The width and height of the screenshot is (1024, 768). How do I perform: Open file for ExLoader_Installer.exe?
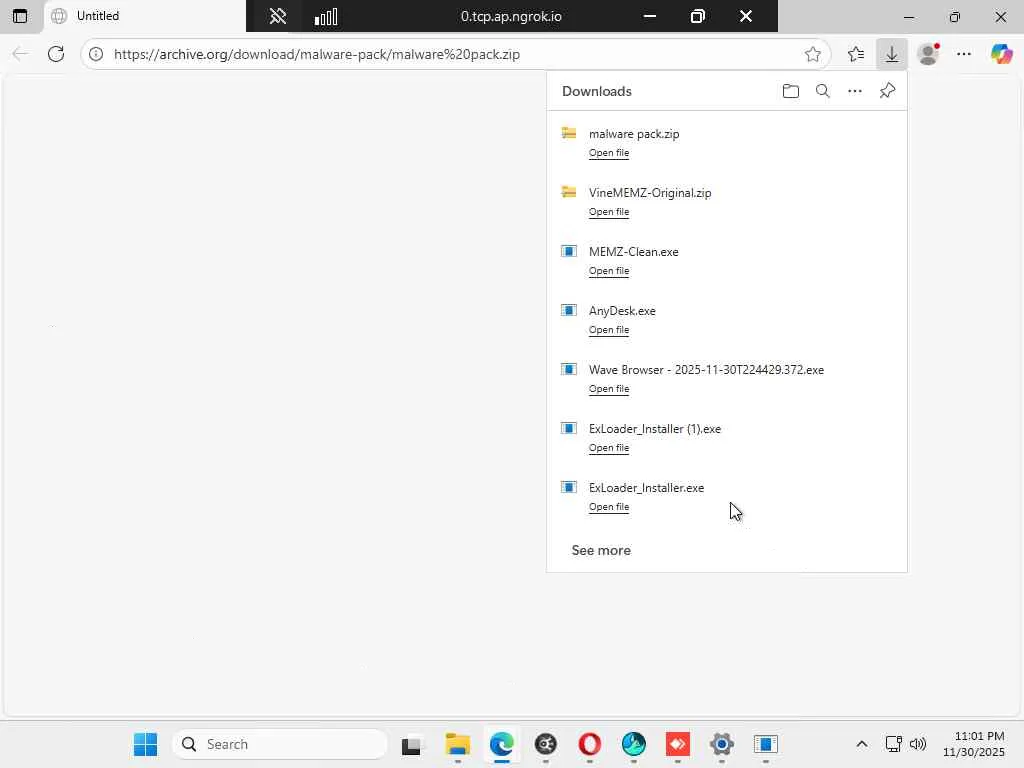click(x=609, y=507)
